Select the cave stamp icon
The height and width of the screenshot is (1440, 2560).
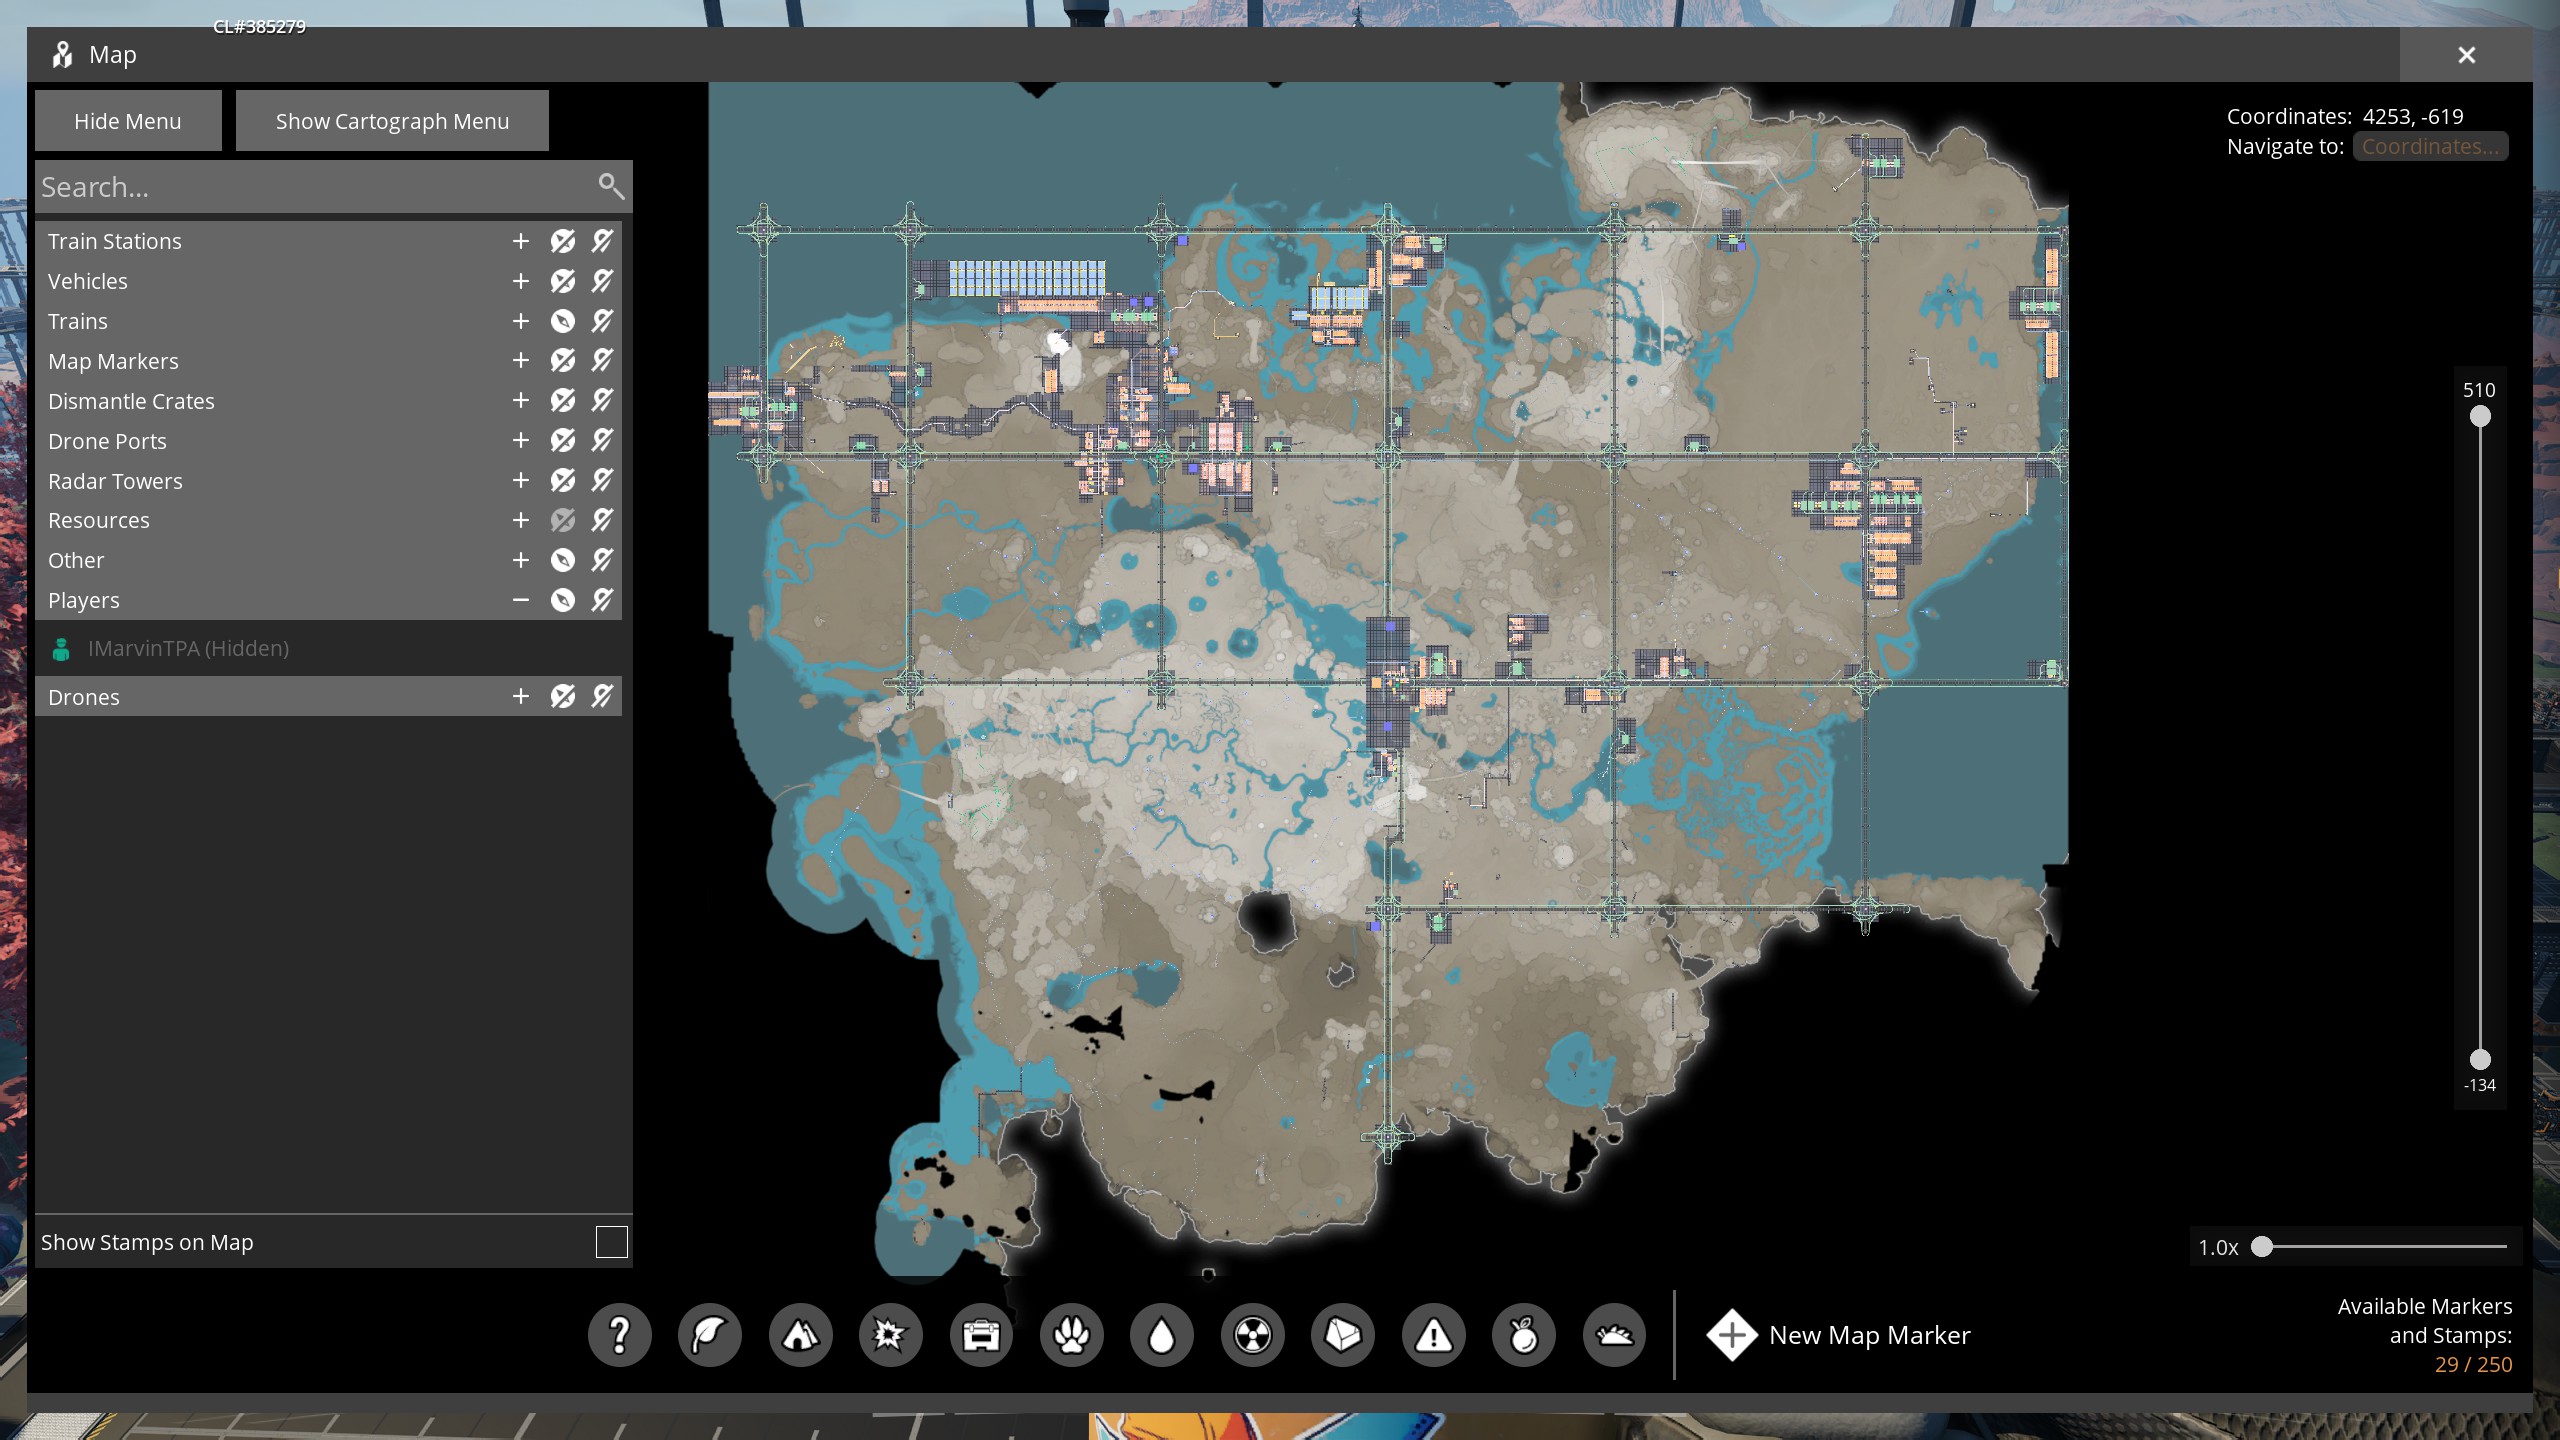[x=800, y=1335]
